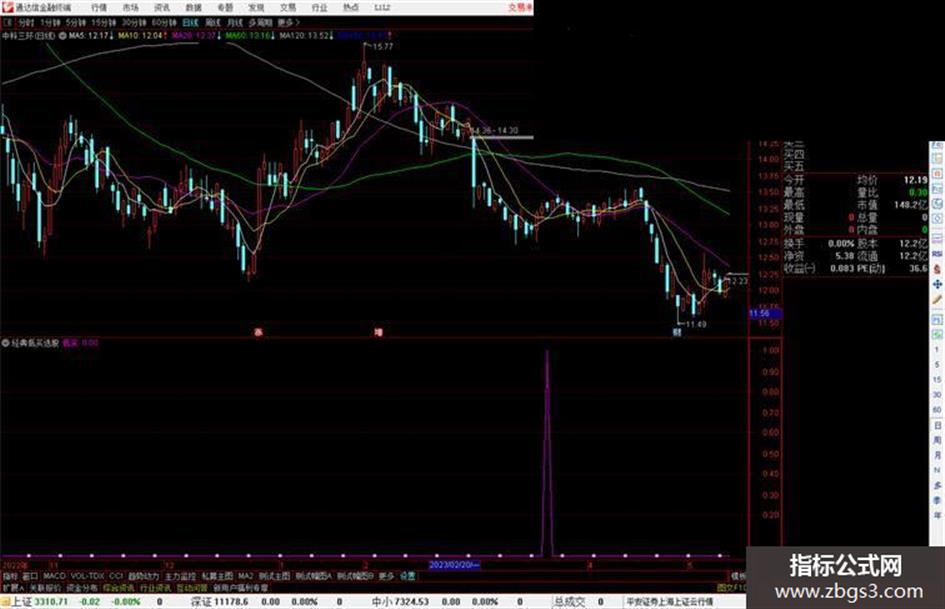Click the red figure icon in sidebar

click(x=937, y=269)
